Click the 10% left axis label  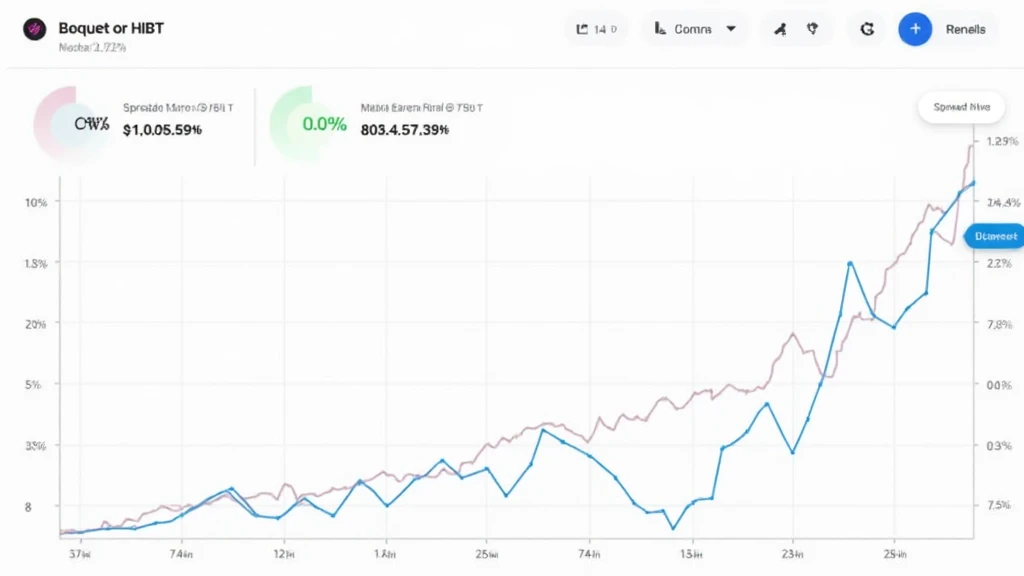point(36,202)
